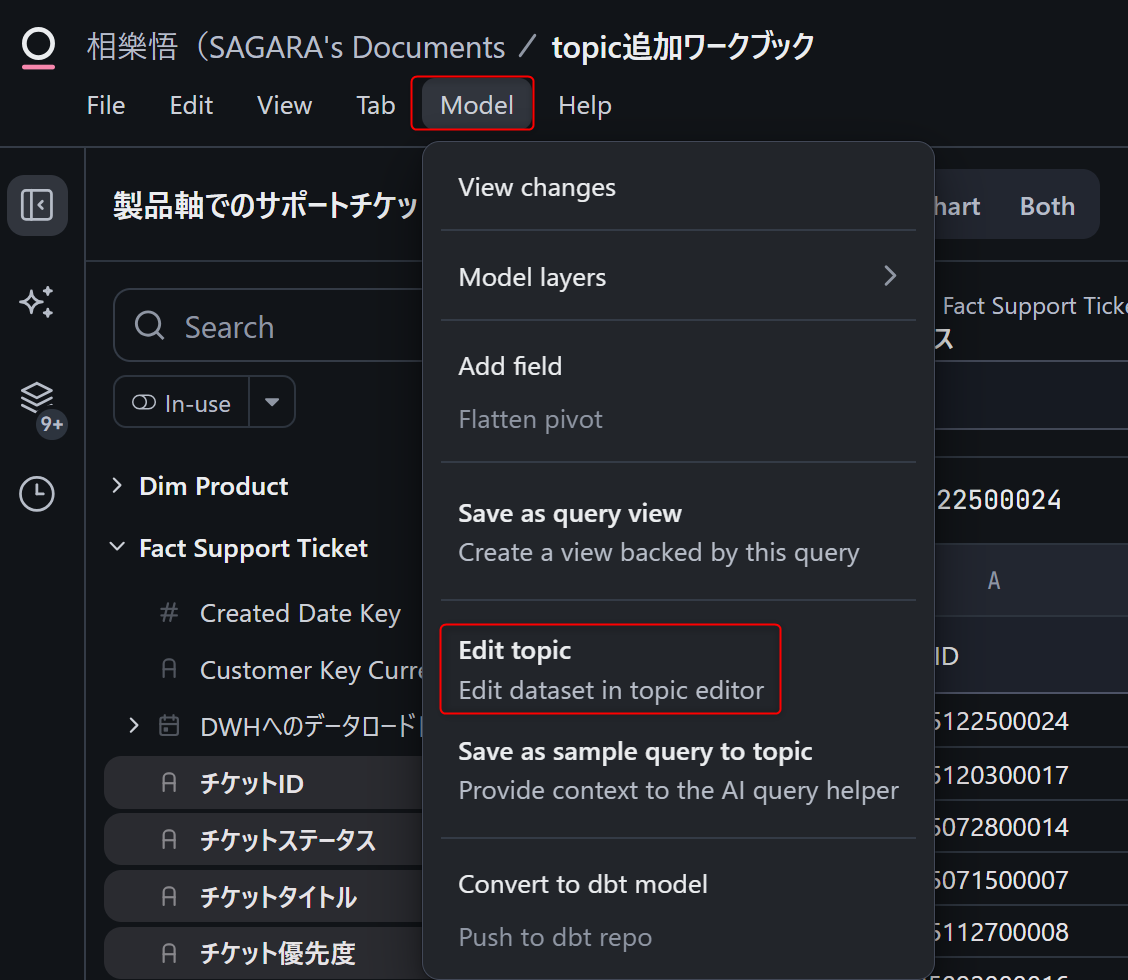Click the search magnifier icon
Image resolution: width=1128 pixels, height=980 pixels.
point(149,326)
